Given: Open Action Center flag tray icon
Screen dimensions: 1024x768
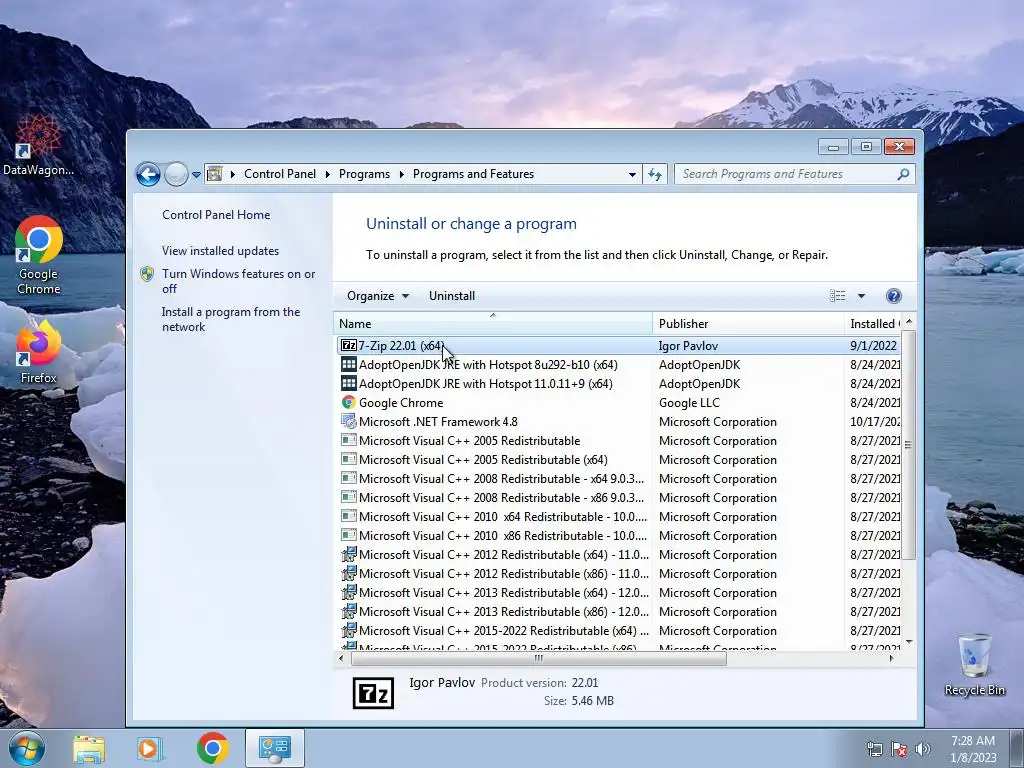Looking at the screenshot, I should pos(899,749).
